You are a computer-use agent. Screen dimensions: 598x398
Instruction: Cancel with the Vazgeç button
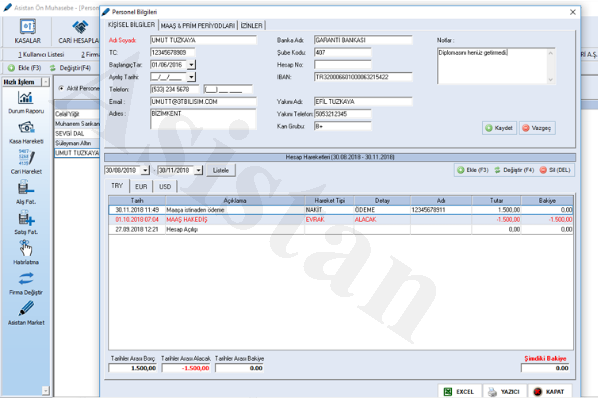coord(537,128)
